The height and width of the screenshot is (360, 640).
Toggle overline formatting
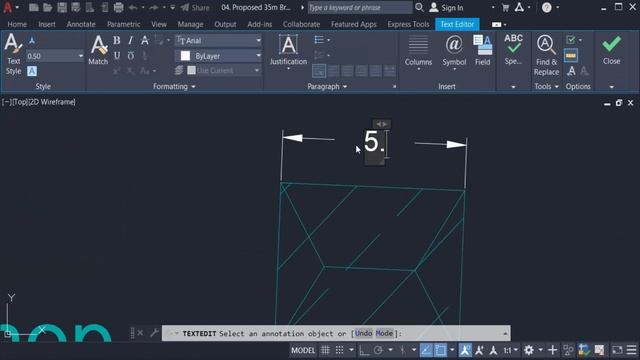tap(131, 56)
